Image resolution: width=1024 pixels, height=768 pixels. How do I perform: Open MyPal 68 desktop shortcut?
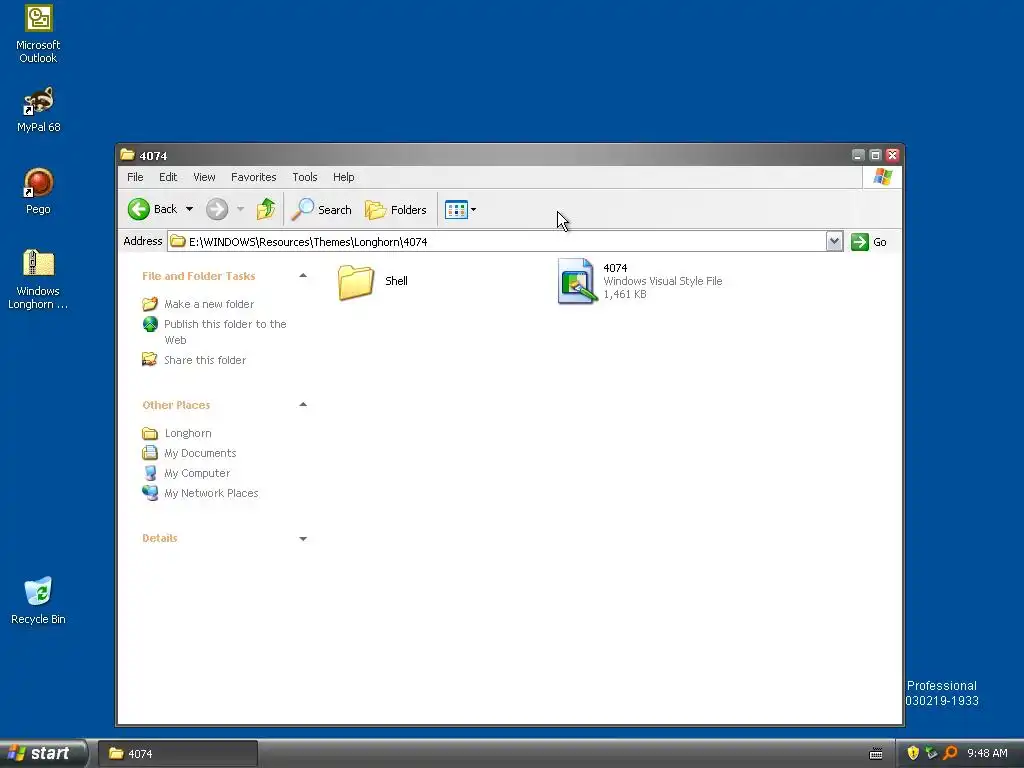point(38,110)
